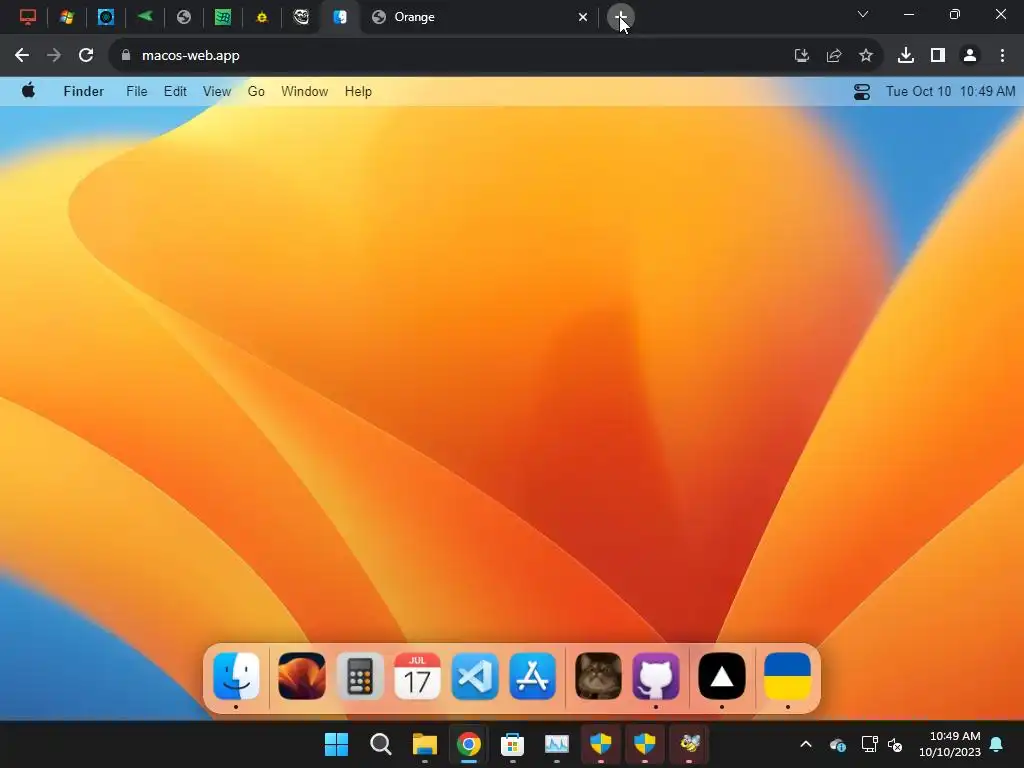Click the menu bar date and time
This screenshot has width=1024, height=768.
tap(950, 91)
